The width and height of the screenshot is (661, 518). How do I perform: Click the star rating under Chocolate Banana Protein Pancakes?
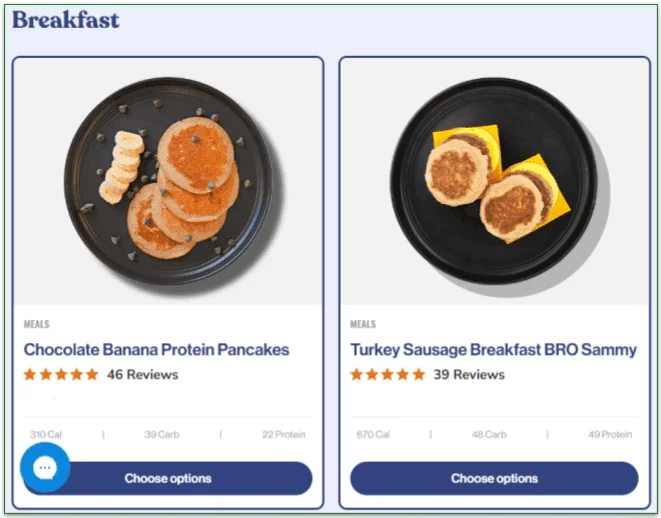point(61,375)
